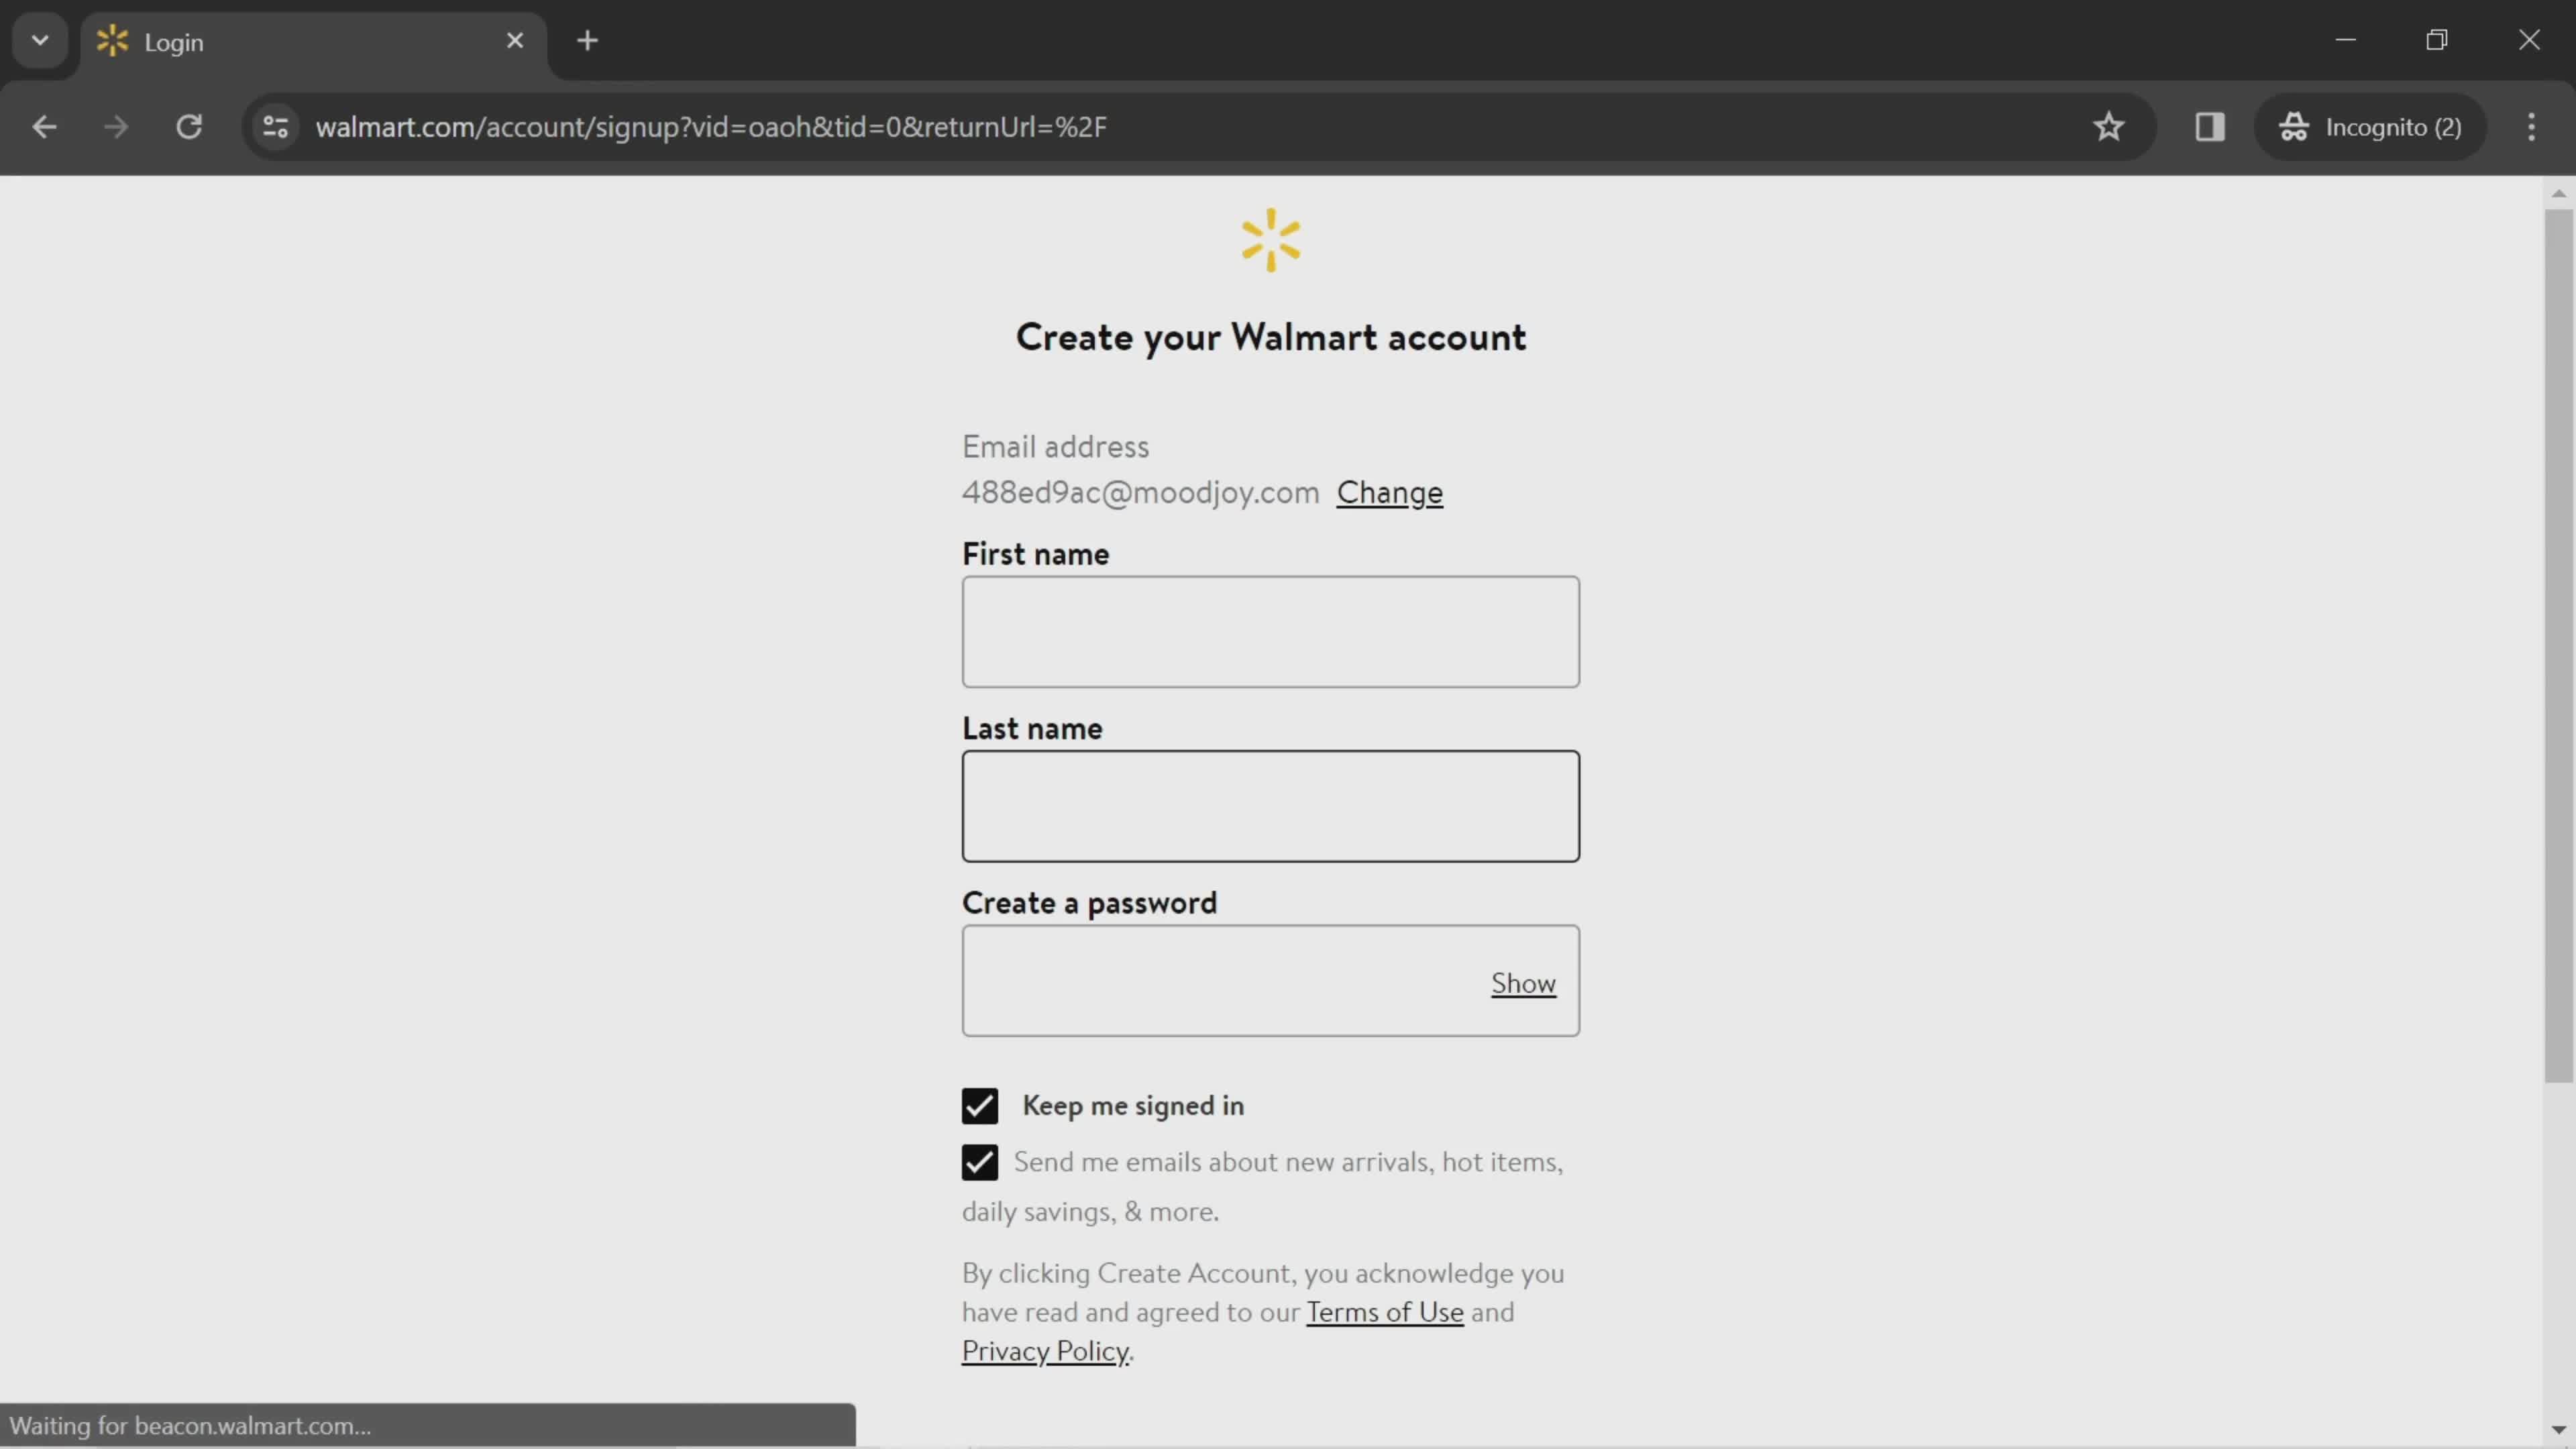Focus the Create a password field
Image resolution: width=2576 pixels, height=1449 pixels.
point(1270,981)
